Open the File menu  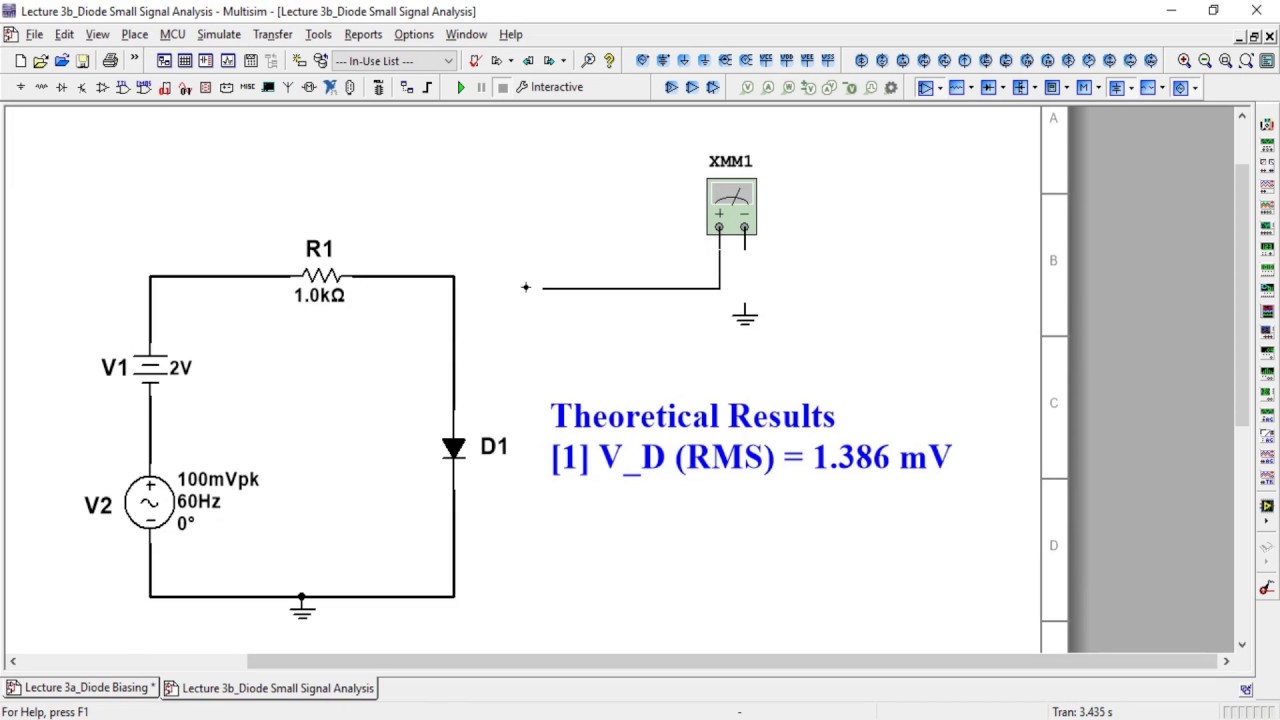[x=34, y=34]
